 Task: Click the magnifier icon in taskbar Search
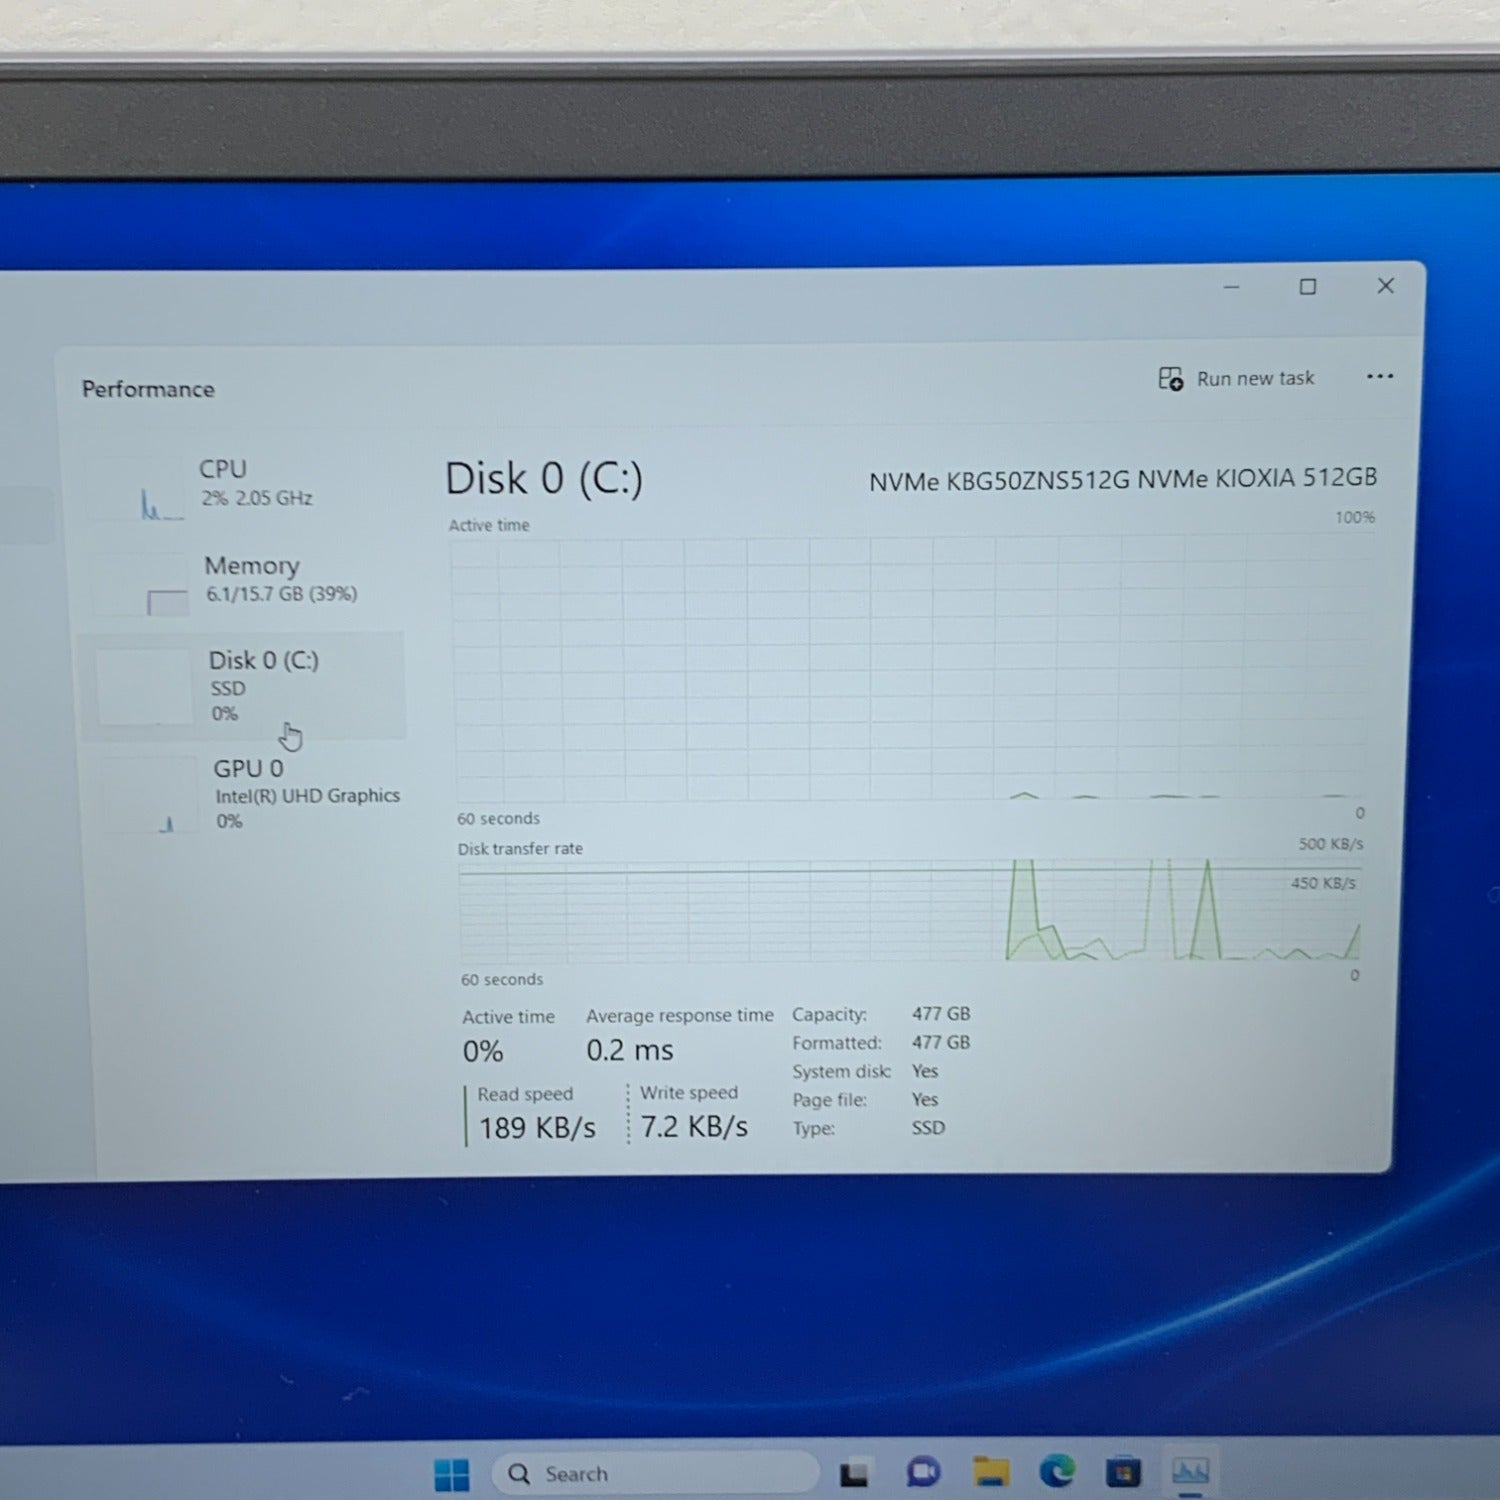coord(518,1473)
